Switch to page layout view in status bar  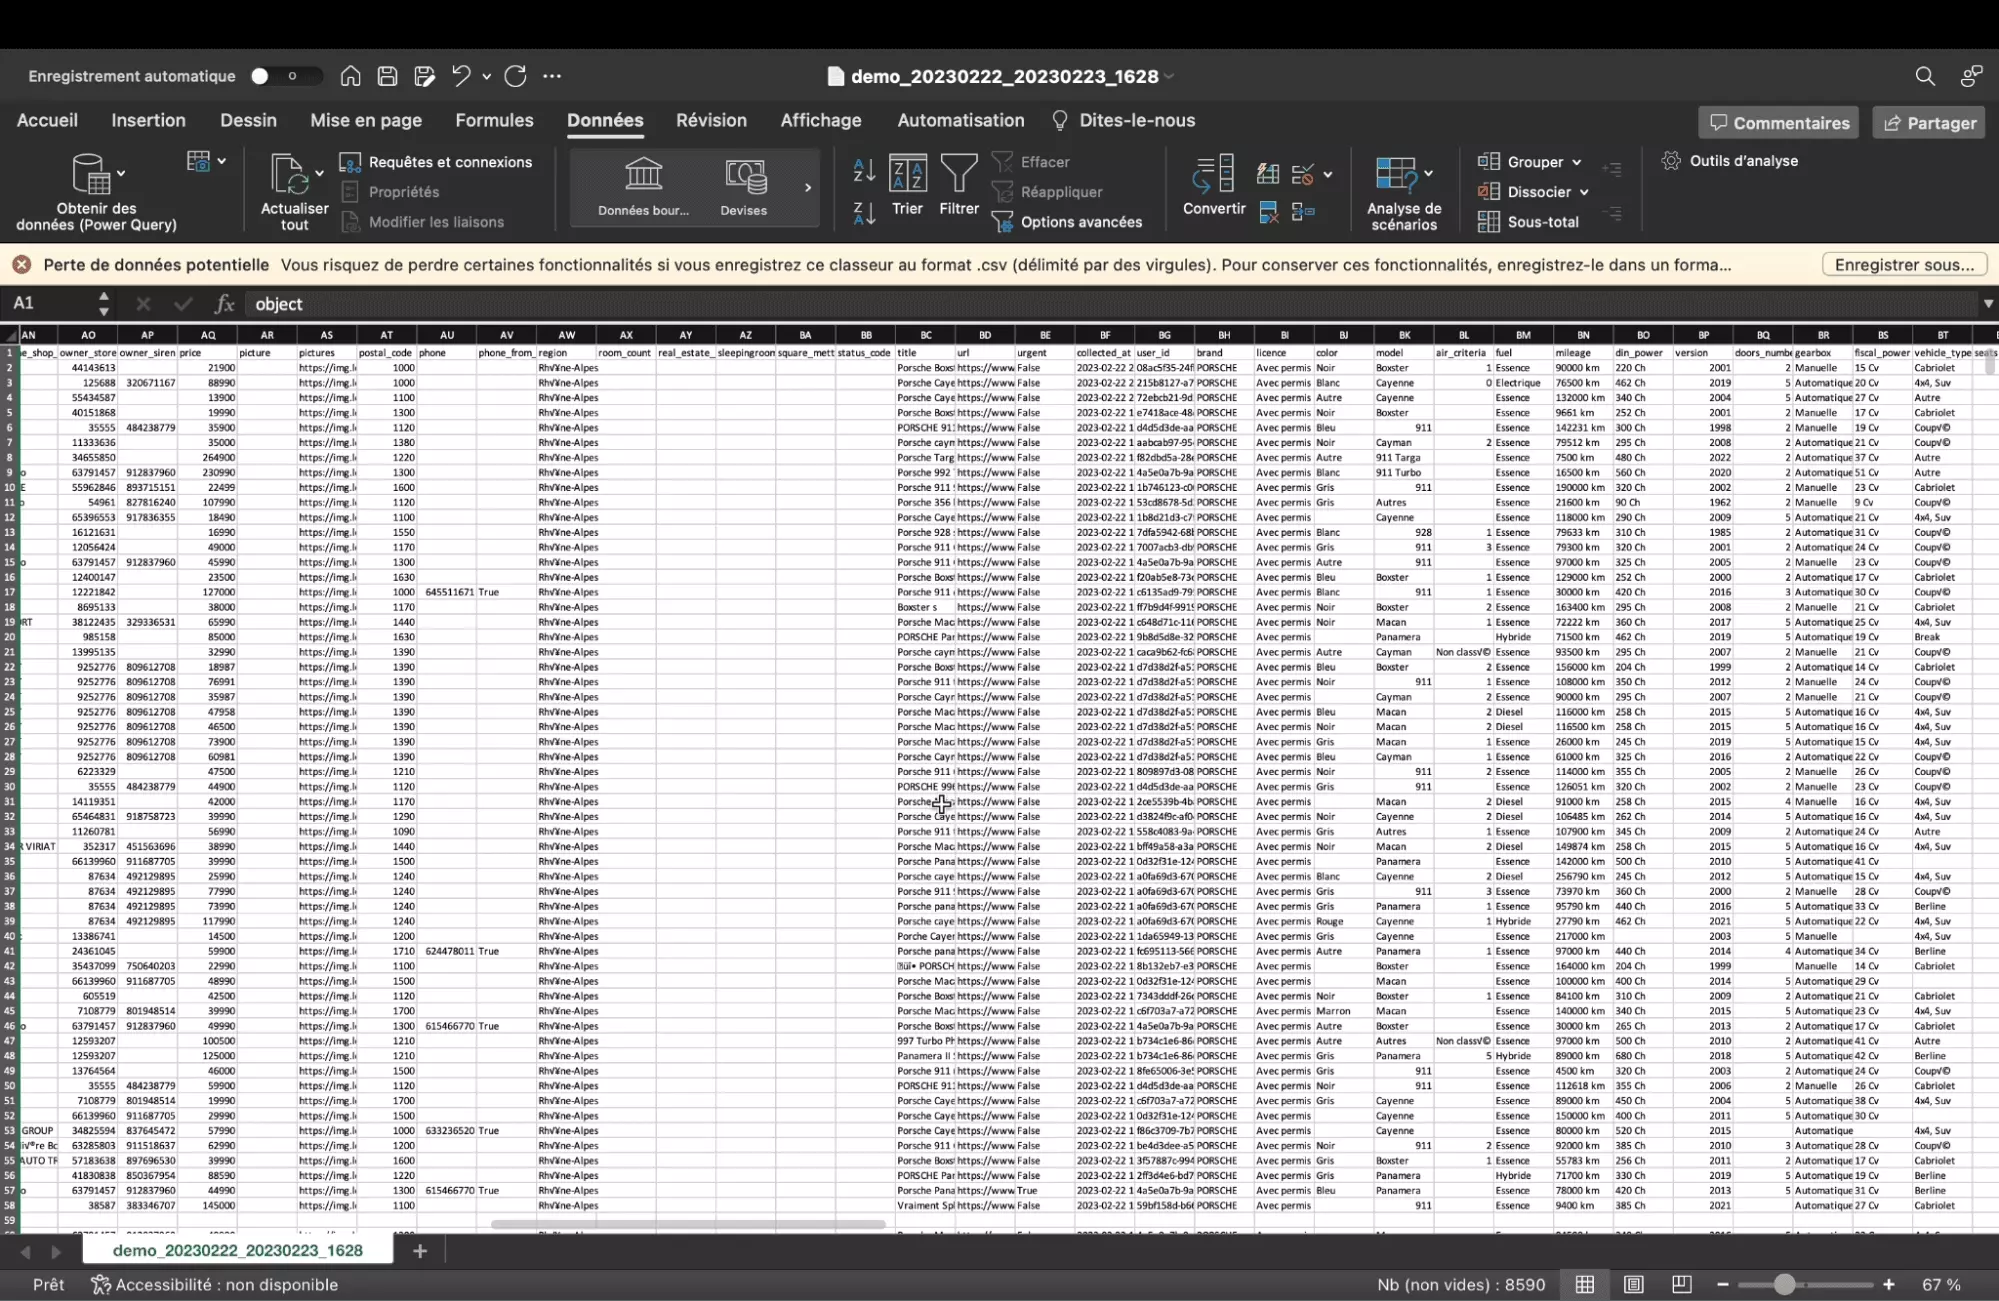click(x=1634, y=1284)
